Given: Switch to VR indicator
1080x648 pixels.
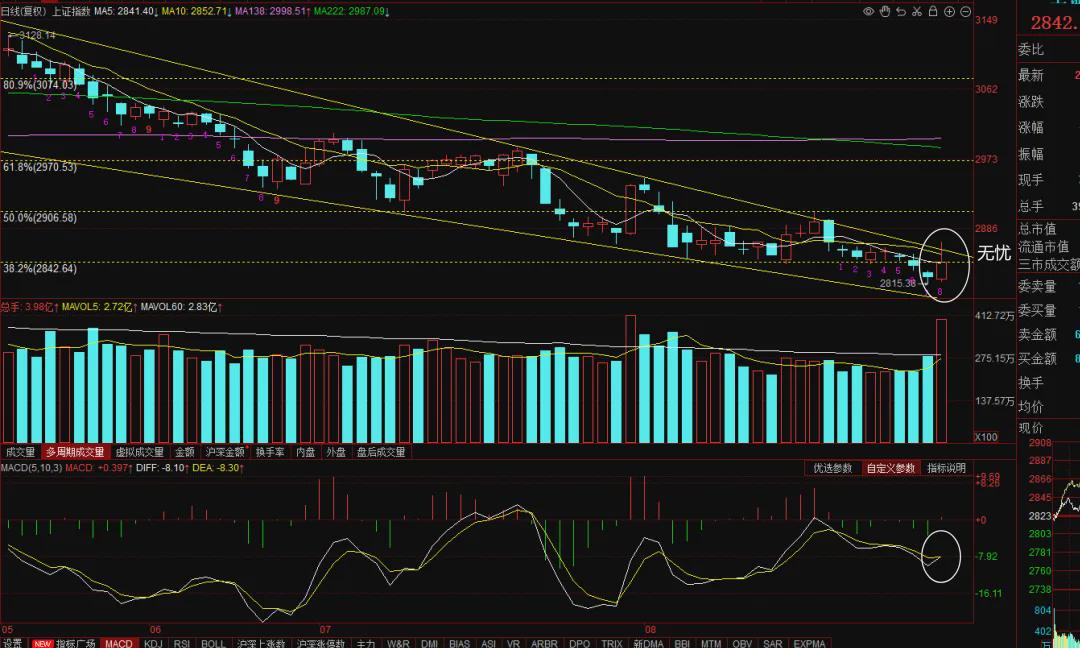Looking at the screenshot, I should click(x=513, y=643).
